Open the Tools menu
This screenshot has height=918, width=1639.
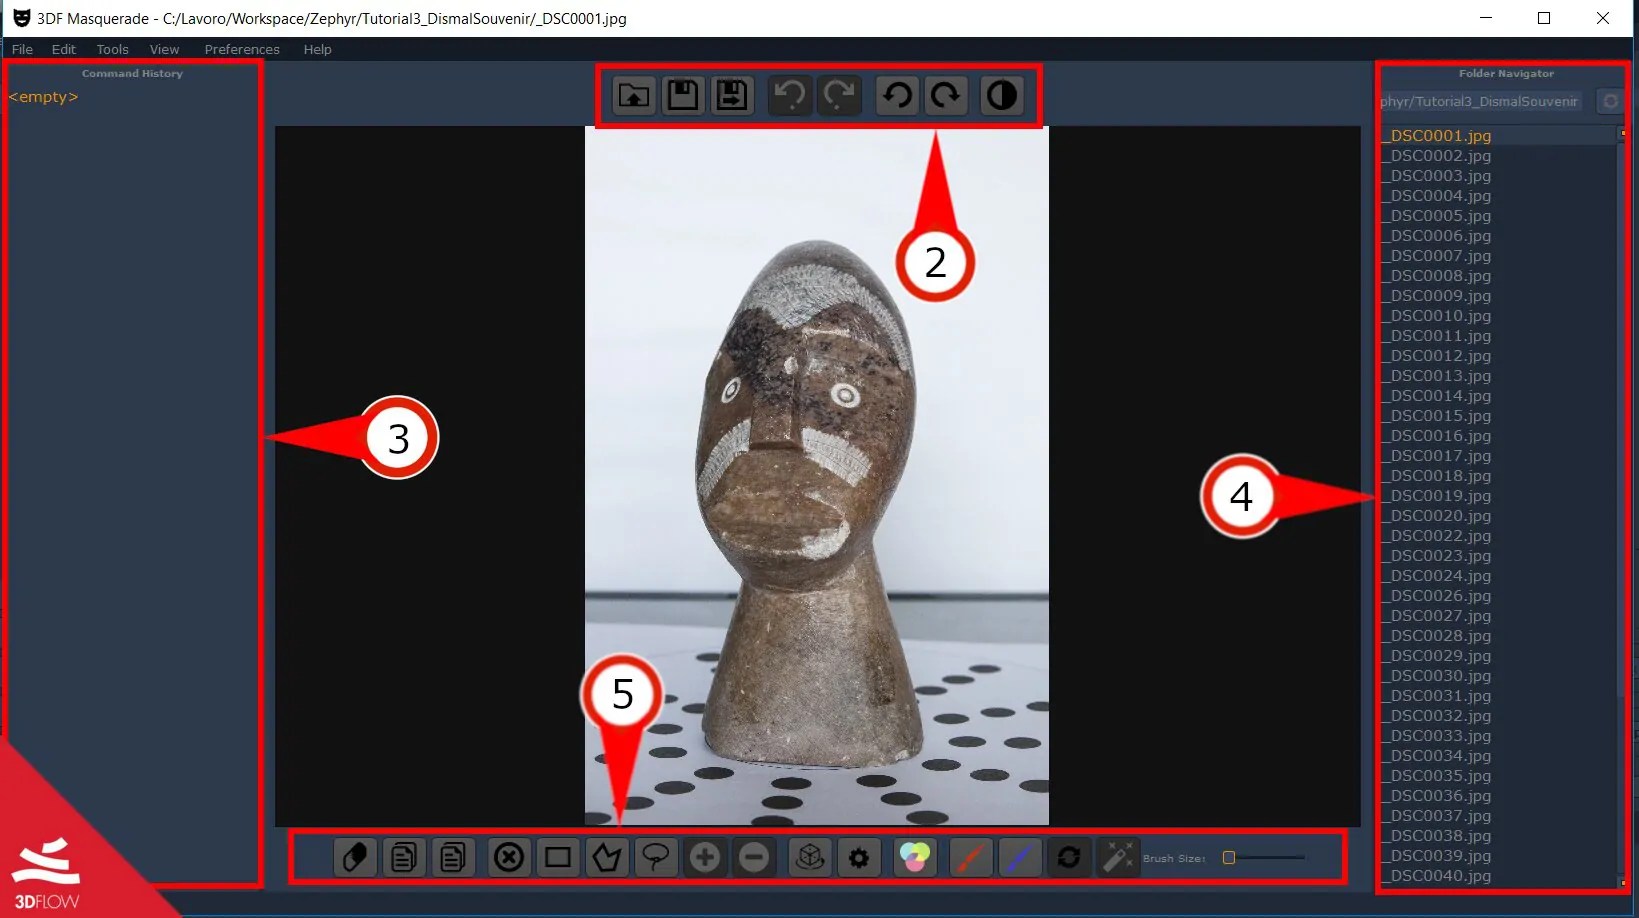(x=112, y=49)
